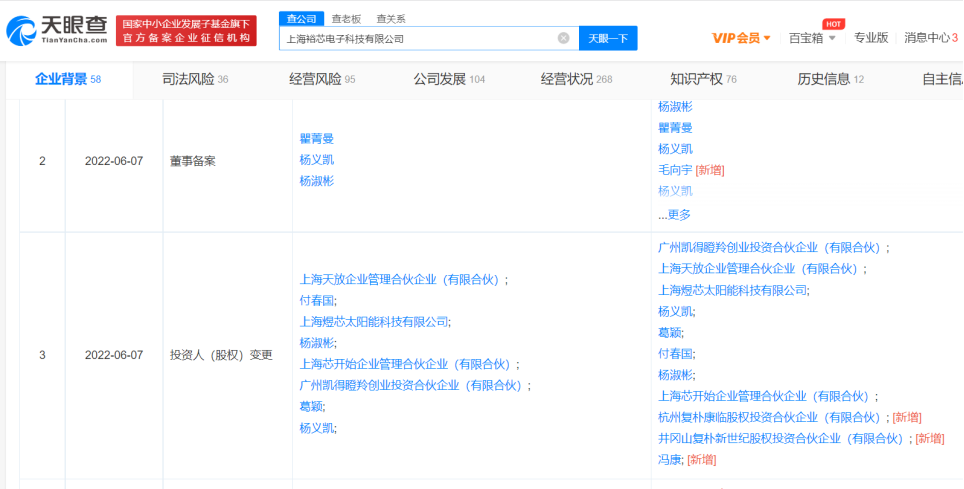Open 葛颖 in 投资人变更 left column
964x489 pixels.
(x=310, y=407)
